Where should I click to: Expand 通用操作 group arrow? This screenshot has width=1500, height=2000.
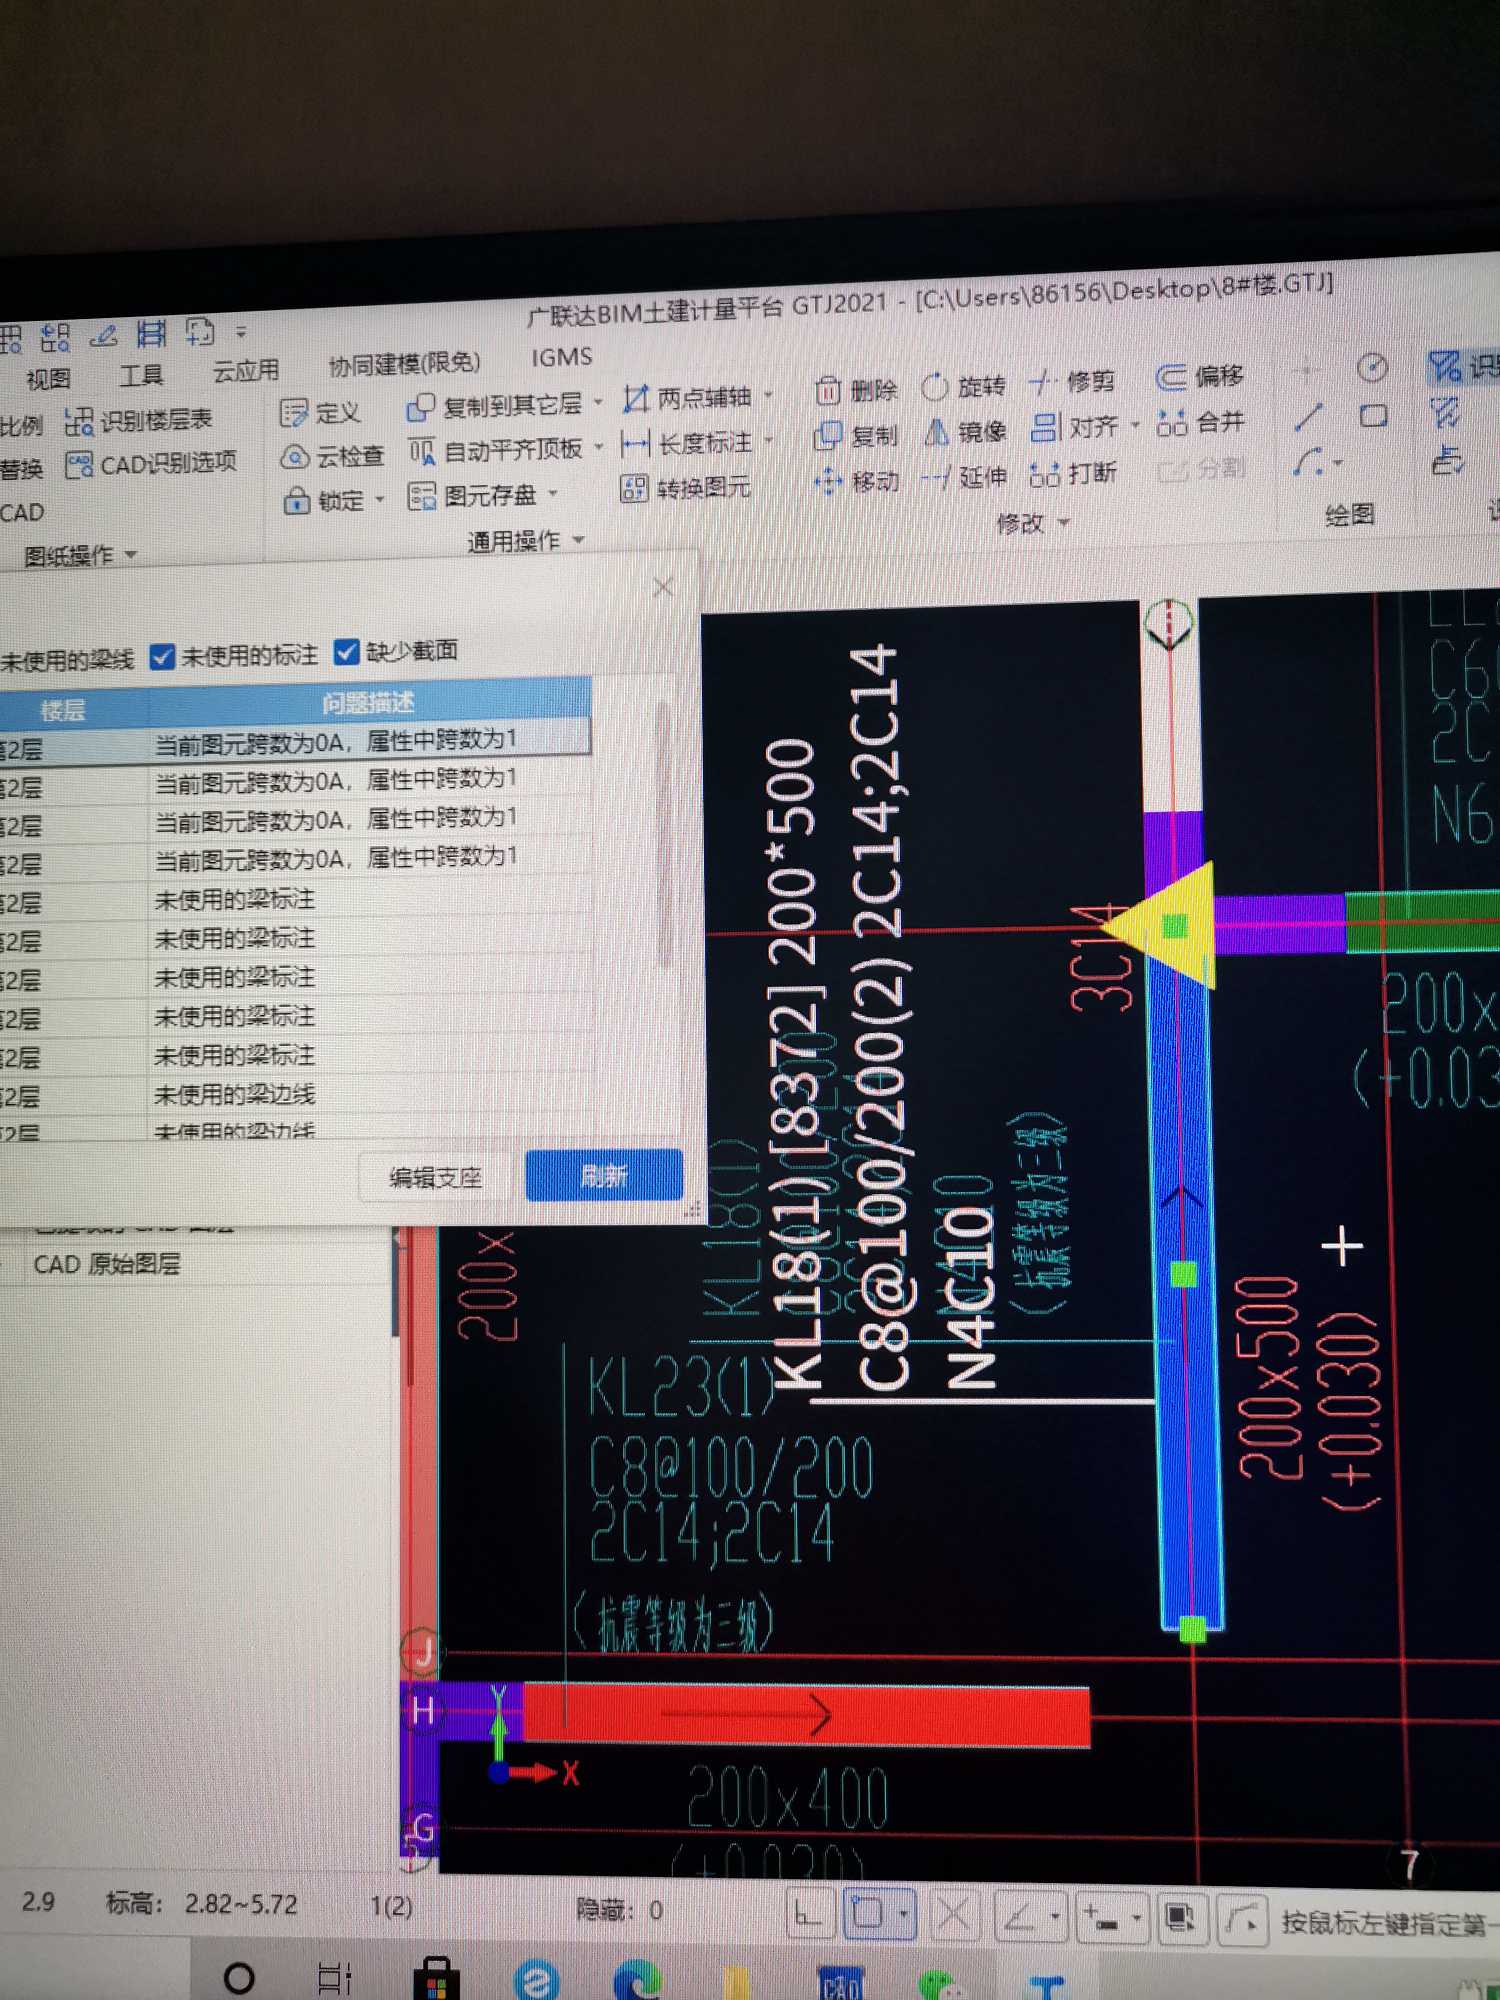click(578, 540)
